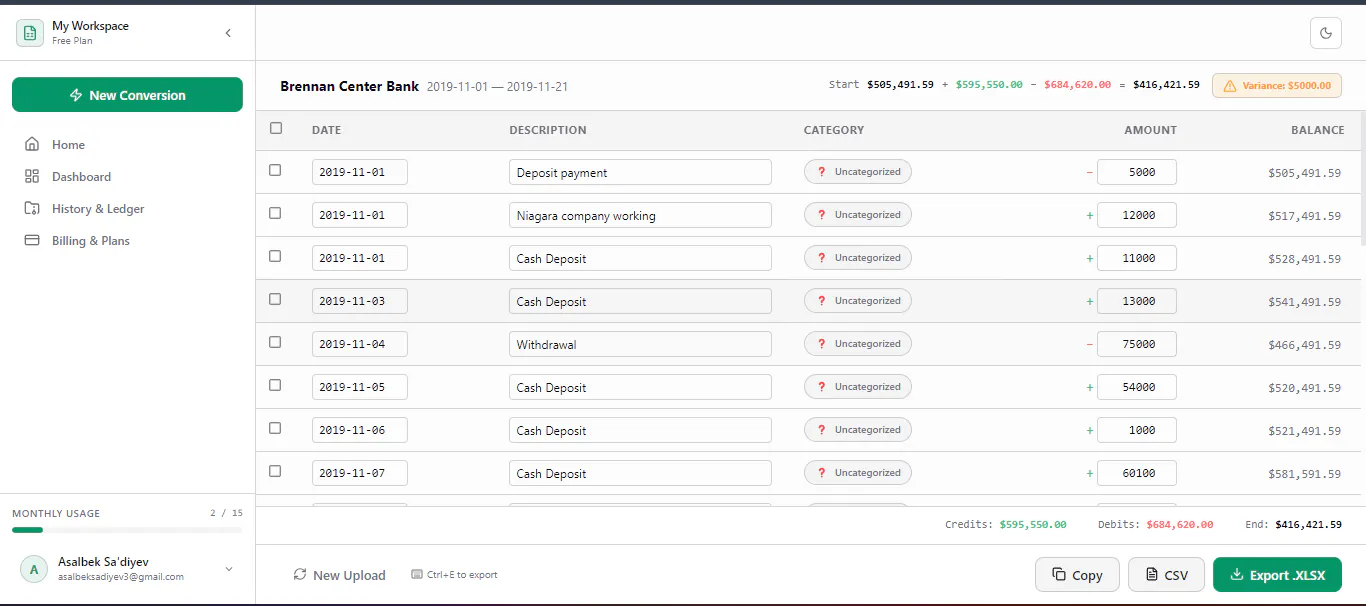The image size is (1366, 606).
Task: Toggle plus sign beside amount 54000
Action: [1089, 388]
